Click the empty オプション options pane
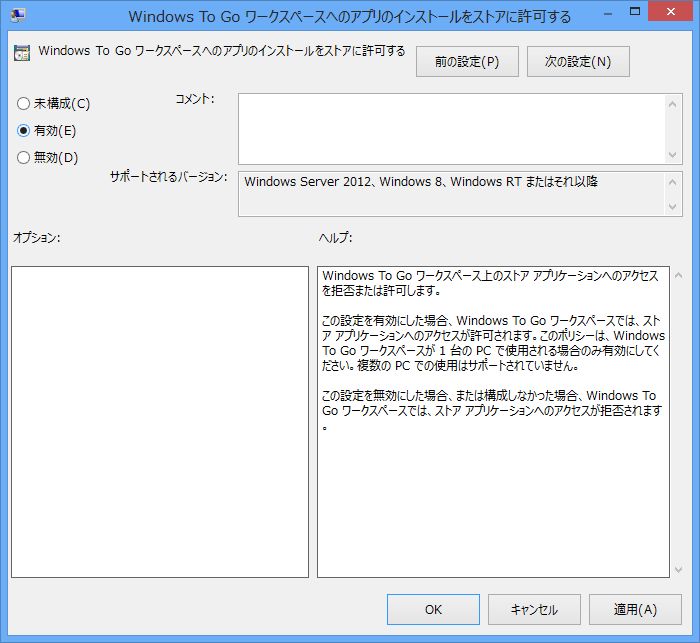 click(160, 422)
